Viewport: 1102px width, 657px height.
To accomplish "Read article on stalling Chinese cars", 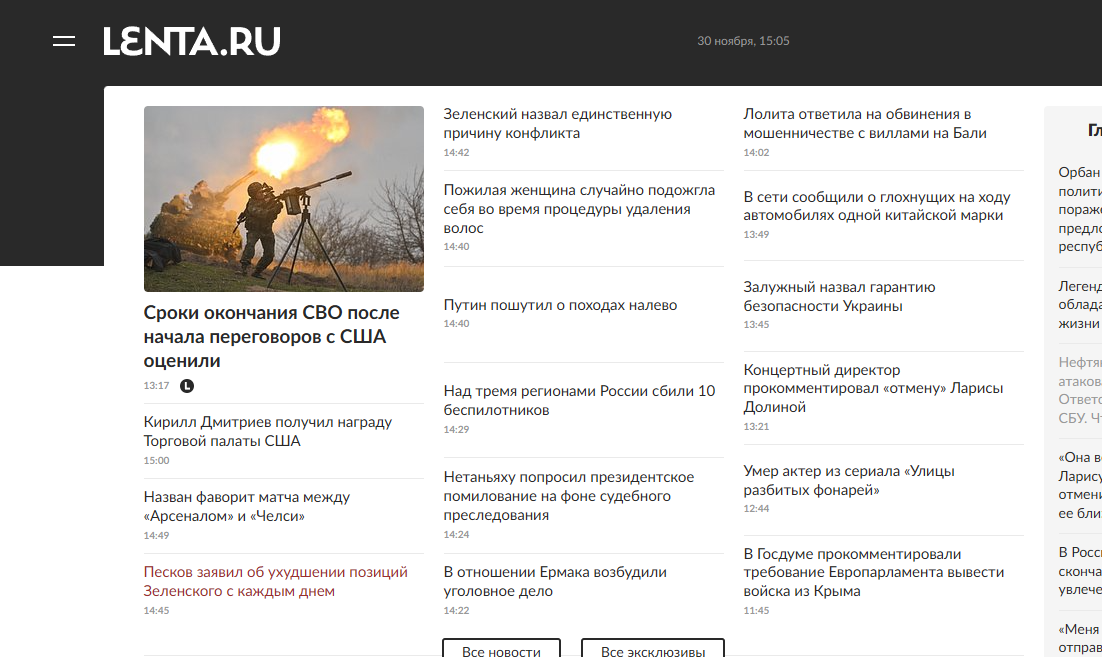I will click(876, 206).
